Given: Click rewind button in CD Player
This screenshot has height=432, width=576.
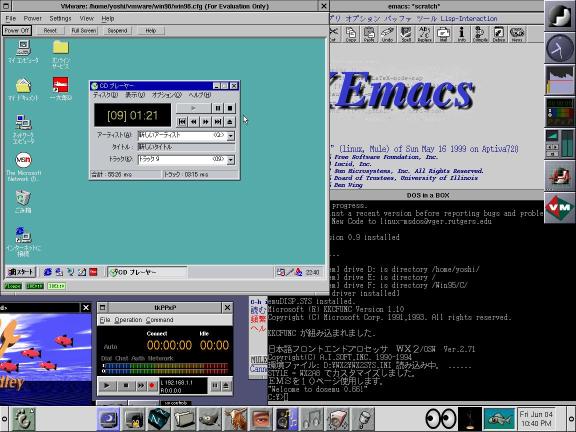Looking at the screenshot, I should tap(194, 122).
